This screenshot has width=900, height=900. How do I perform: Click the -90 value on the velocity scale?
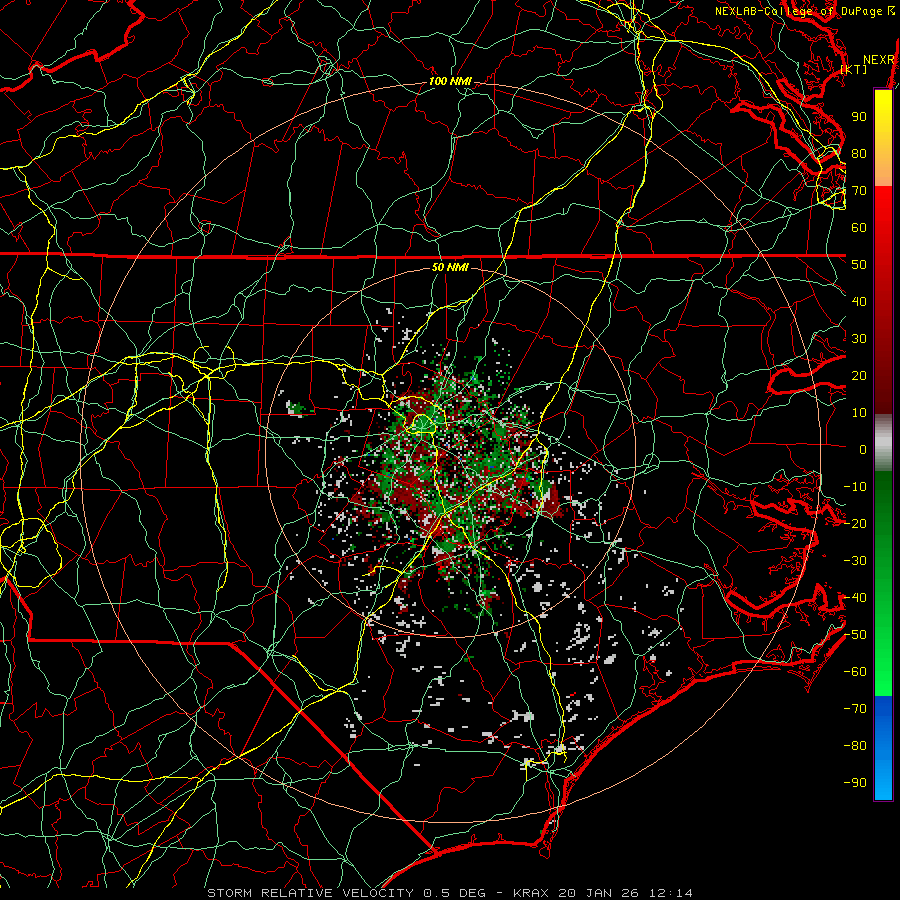[x=855, y=783]
